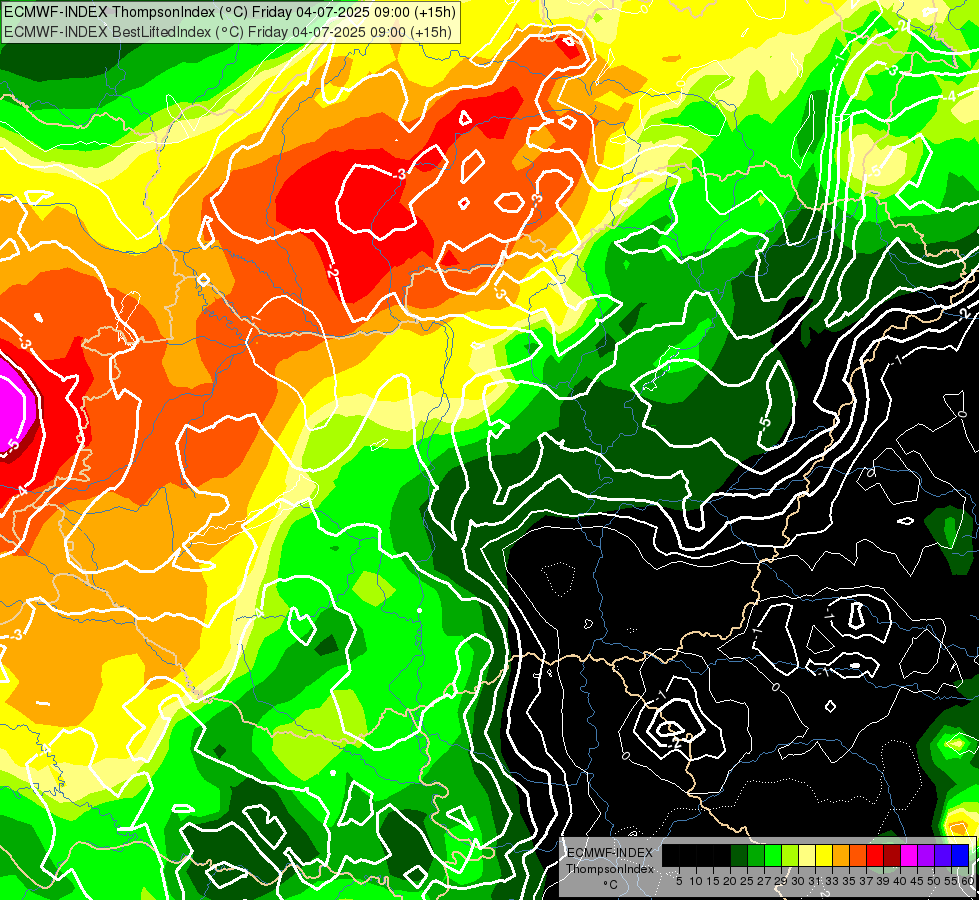The width and height of the screenshot is (979, 900).
Task: Select the bright red legend swatch (37-39)
Action: [875, 856]
